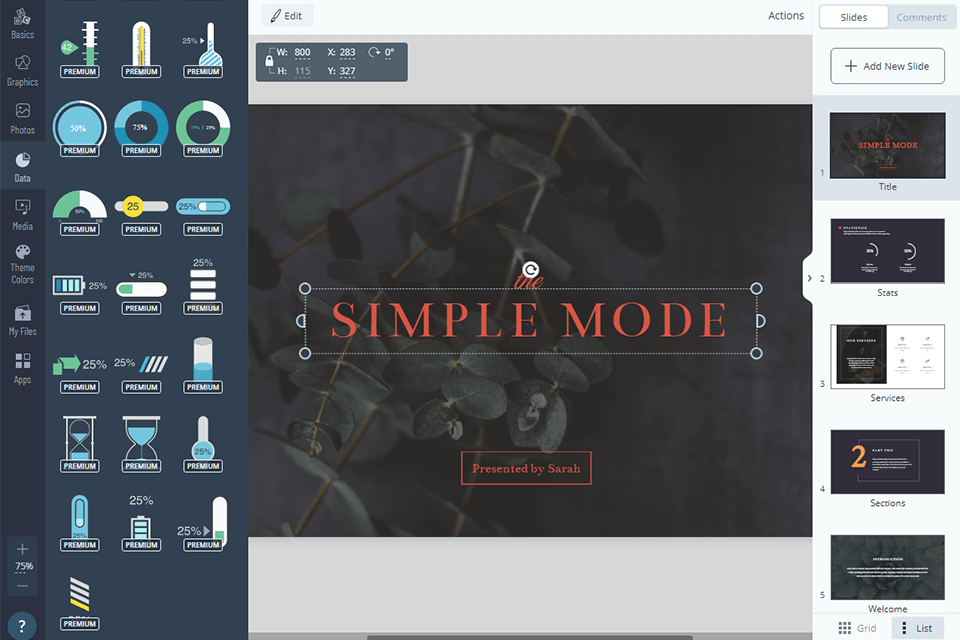Open the Basics sidebar panel
Image resolution: width=960 pixels, height=640 pixels.
pos(22,23)
